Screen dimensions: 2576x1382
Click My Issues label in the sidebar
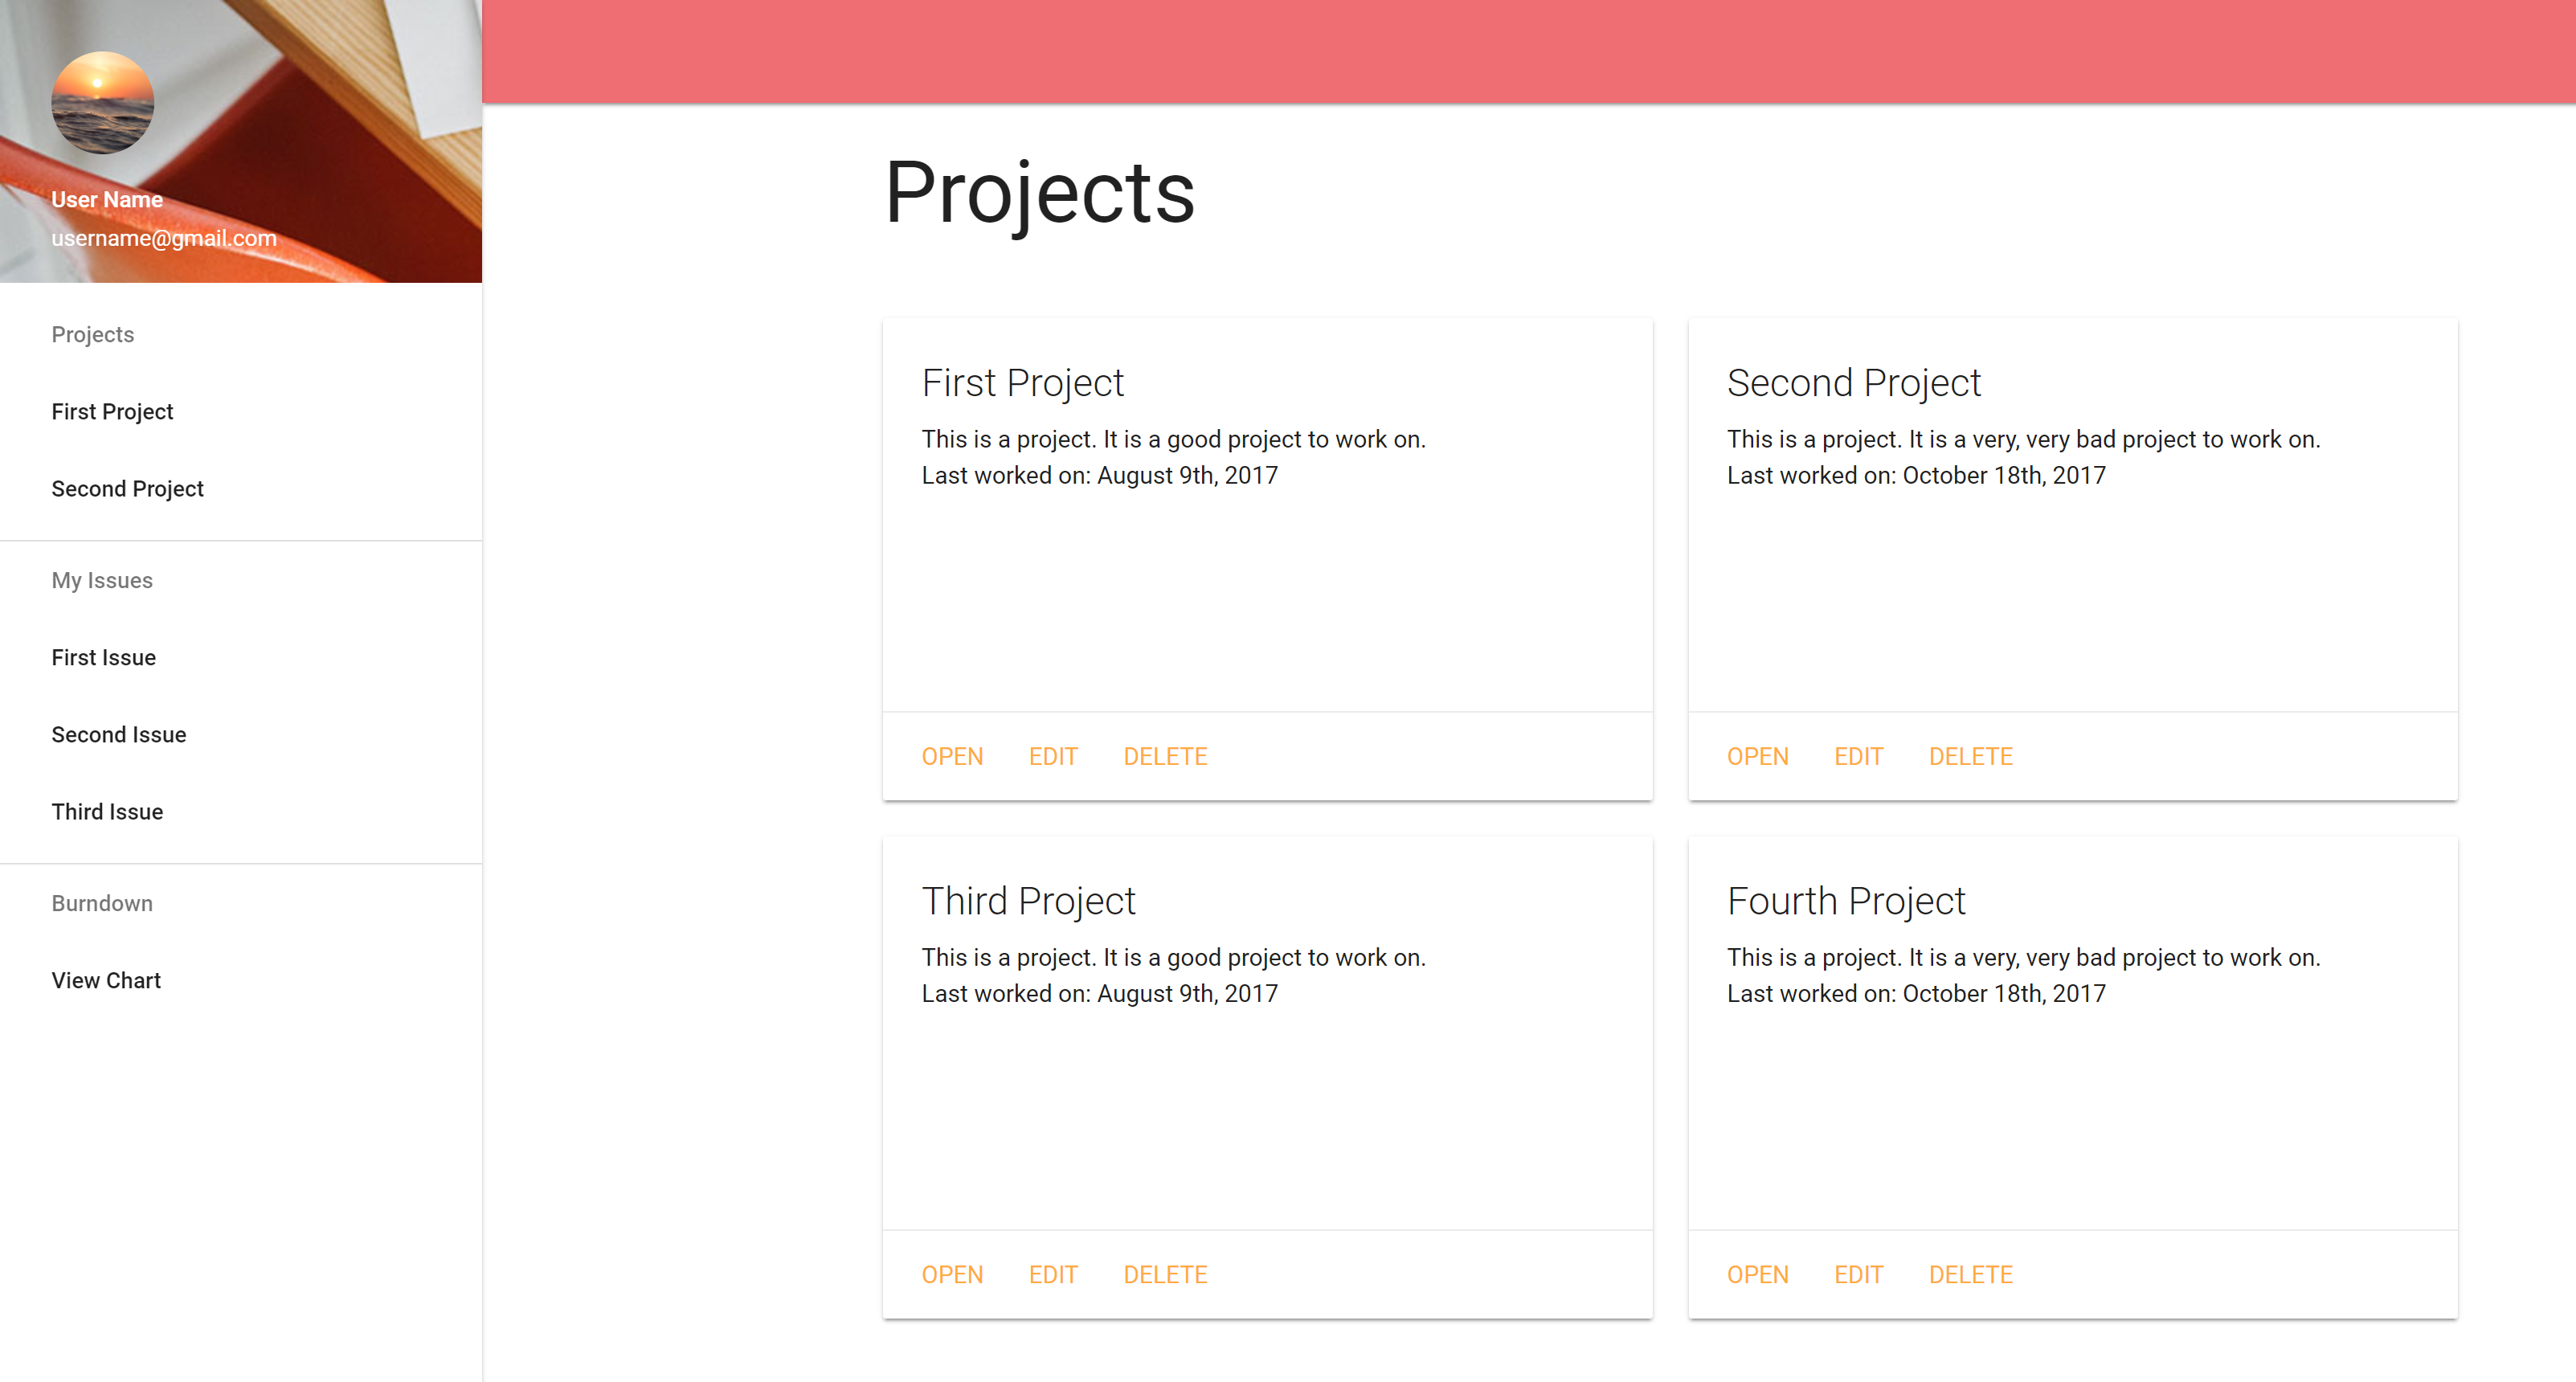(100, 579)
